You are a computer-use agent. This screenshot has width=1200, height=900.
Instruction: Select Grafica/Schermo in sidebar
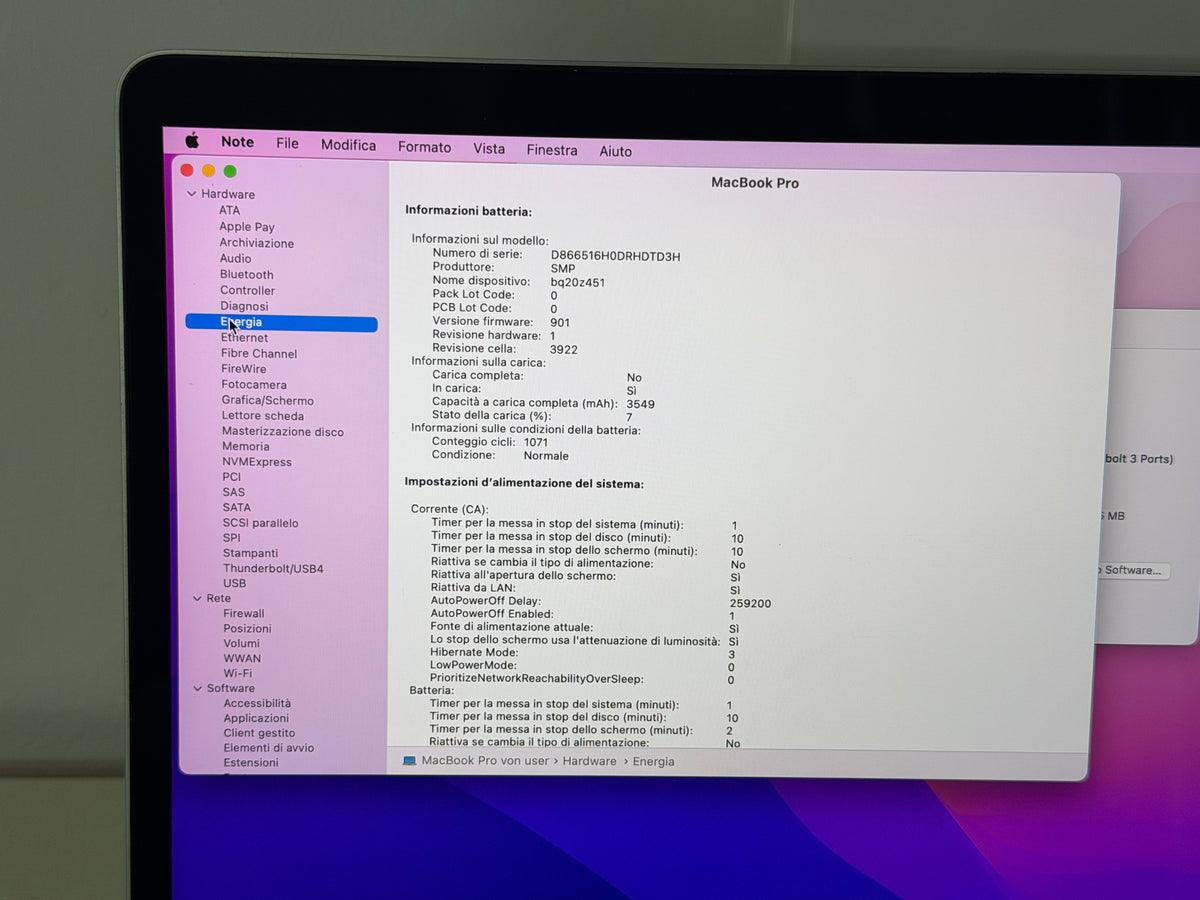pos(268,400)
